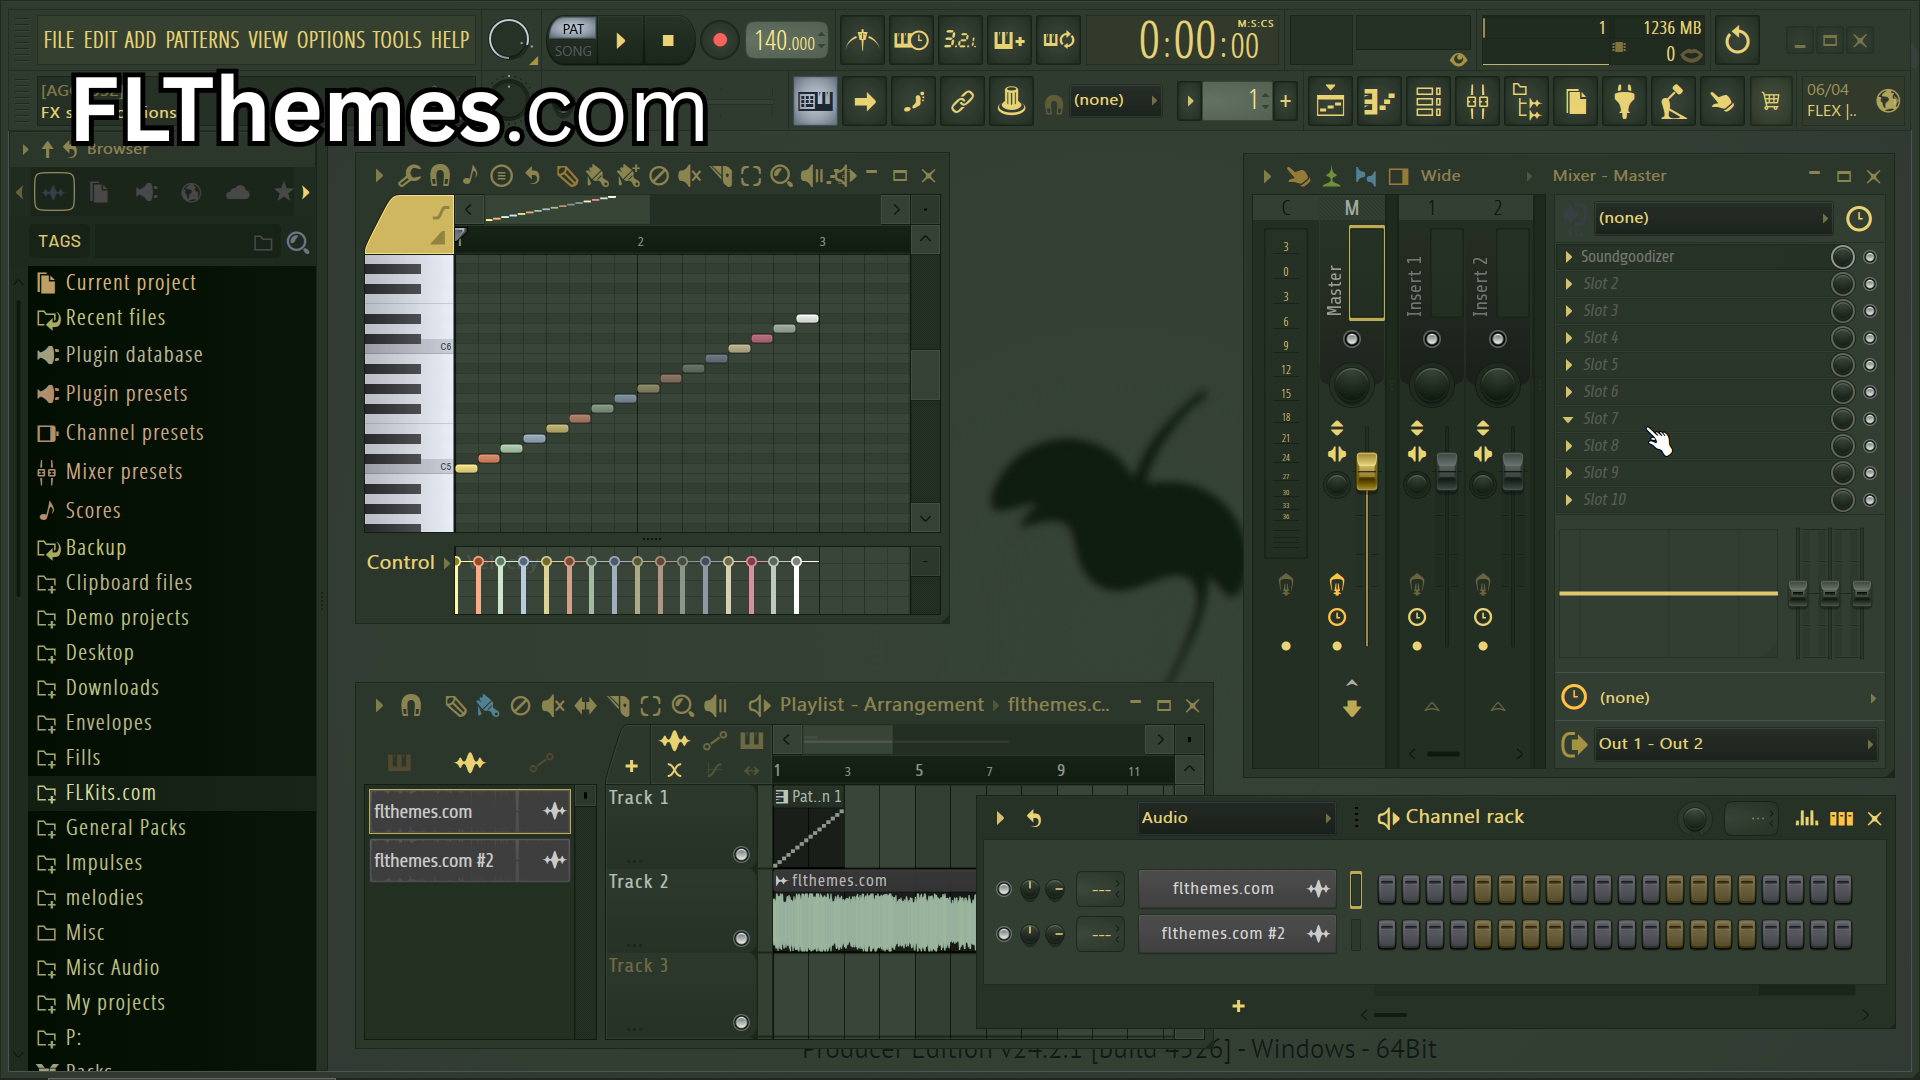Open the OPTIONS menu
This screenshot has width=1920, height=1080.
(x=331, y=40)
